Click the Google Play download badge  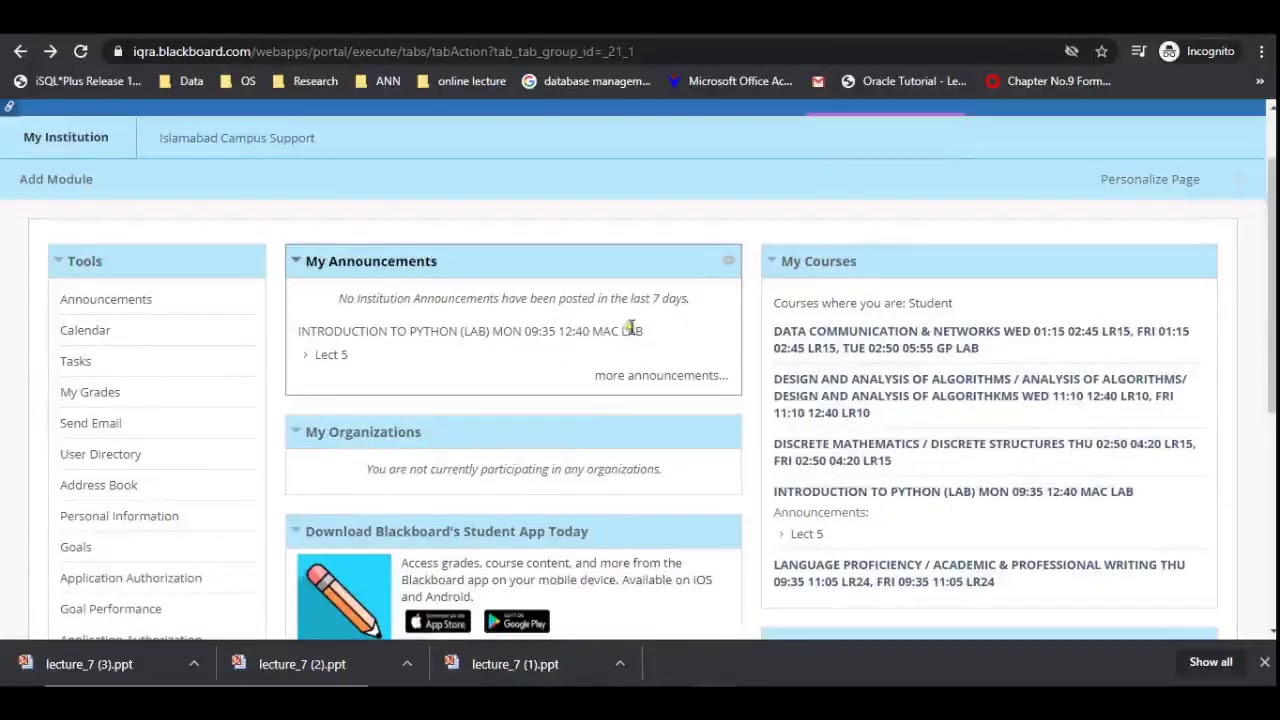coord(517,622)
